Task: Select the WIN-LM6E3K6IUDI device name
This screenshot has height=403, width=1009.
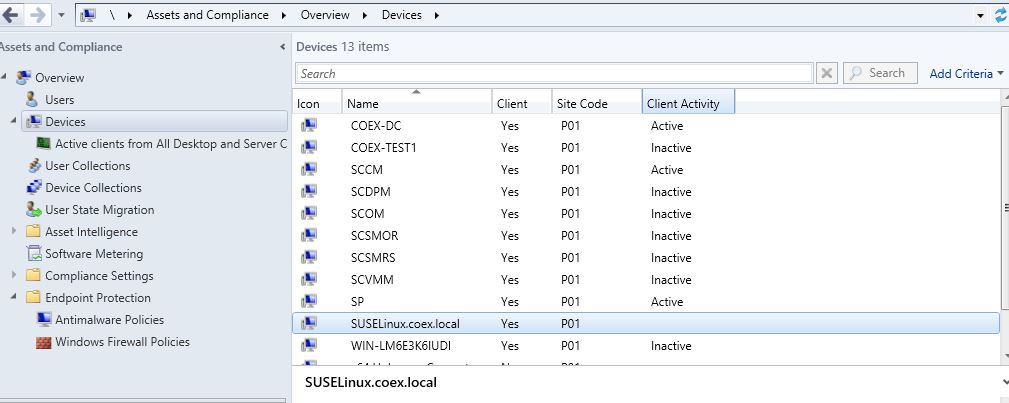Action: [x=400, y=346]
